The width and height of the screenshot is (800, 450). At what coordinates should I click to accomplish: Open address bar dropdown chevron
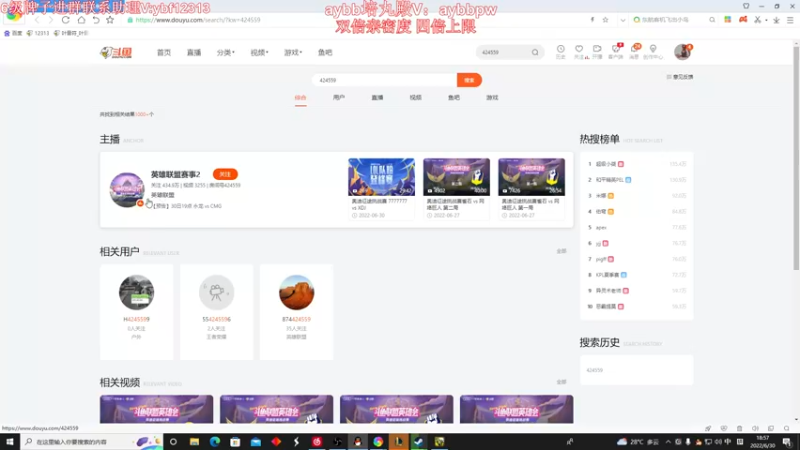622,20
